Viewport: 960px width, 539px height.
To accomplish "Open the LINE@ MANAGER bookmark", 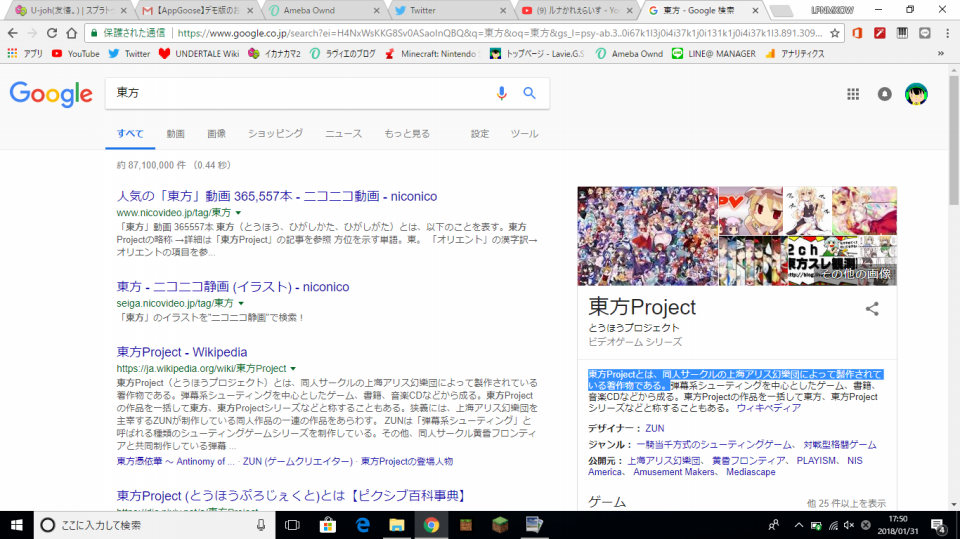I will coord(714,54).
